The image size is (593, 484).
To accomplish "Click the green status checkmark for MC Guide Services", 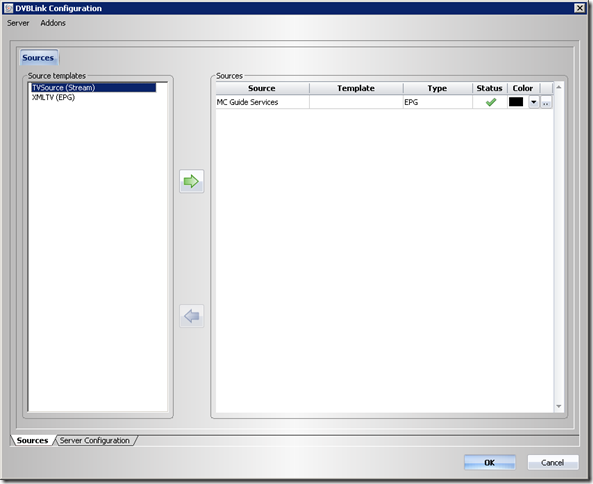I will click(x=491, y=102).
